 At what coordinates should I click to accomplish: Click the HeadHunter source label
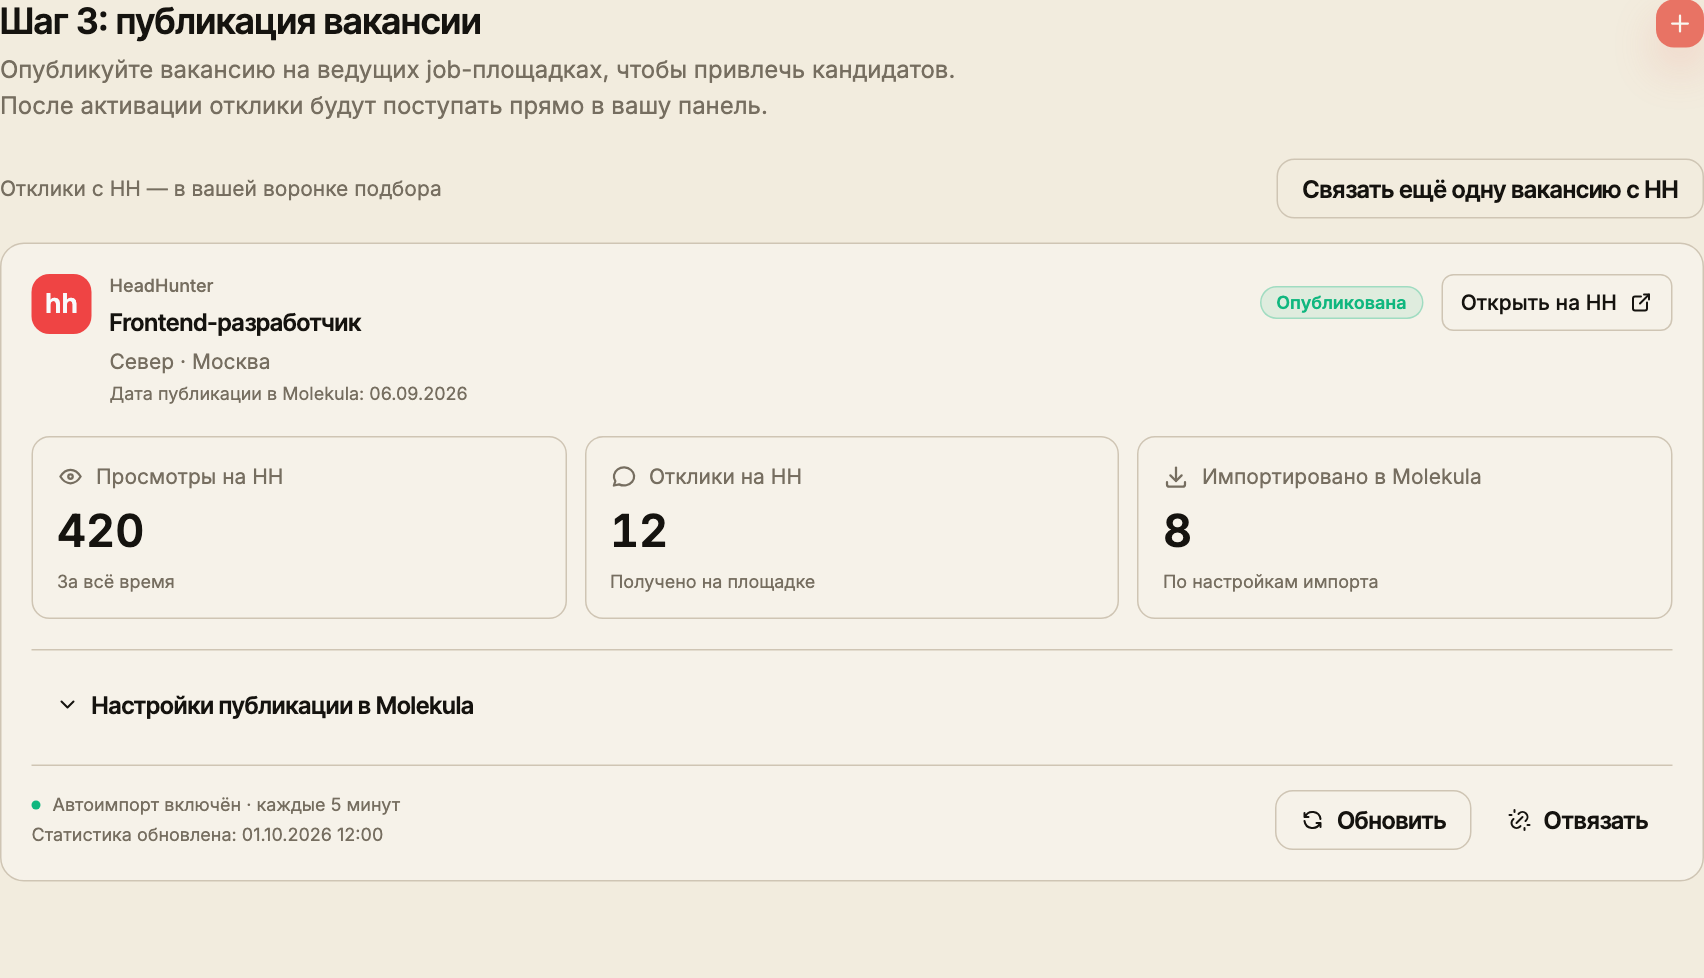(x=161, y=286)
